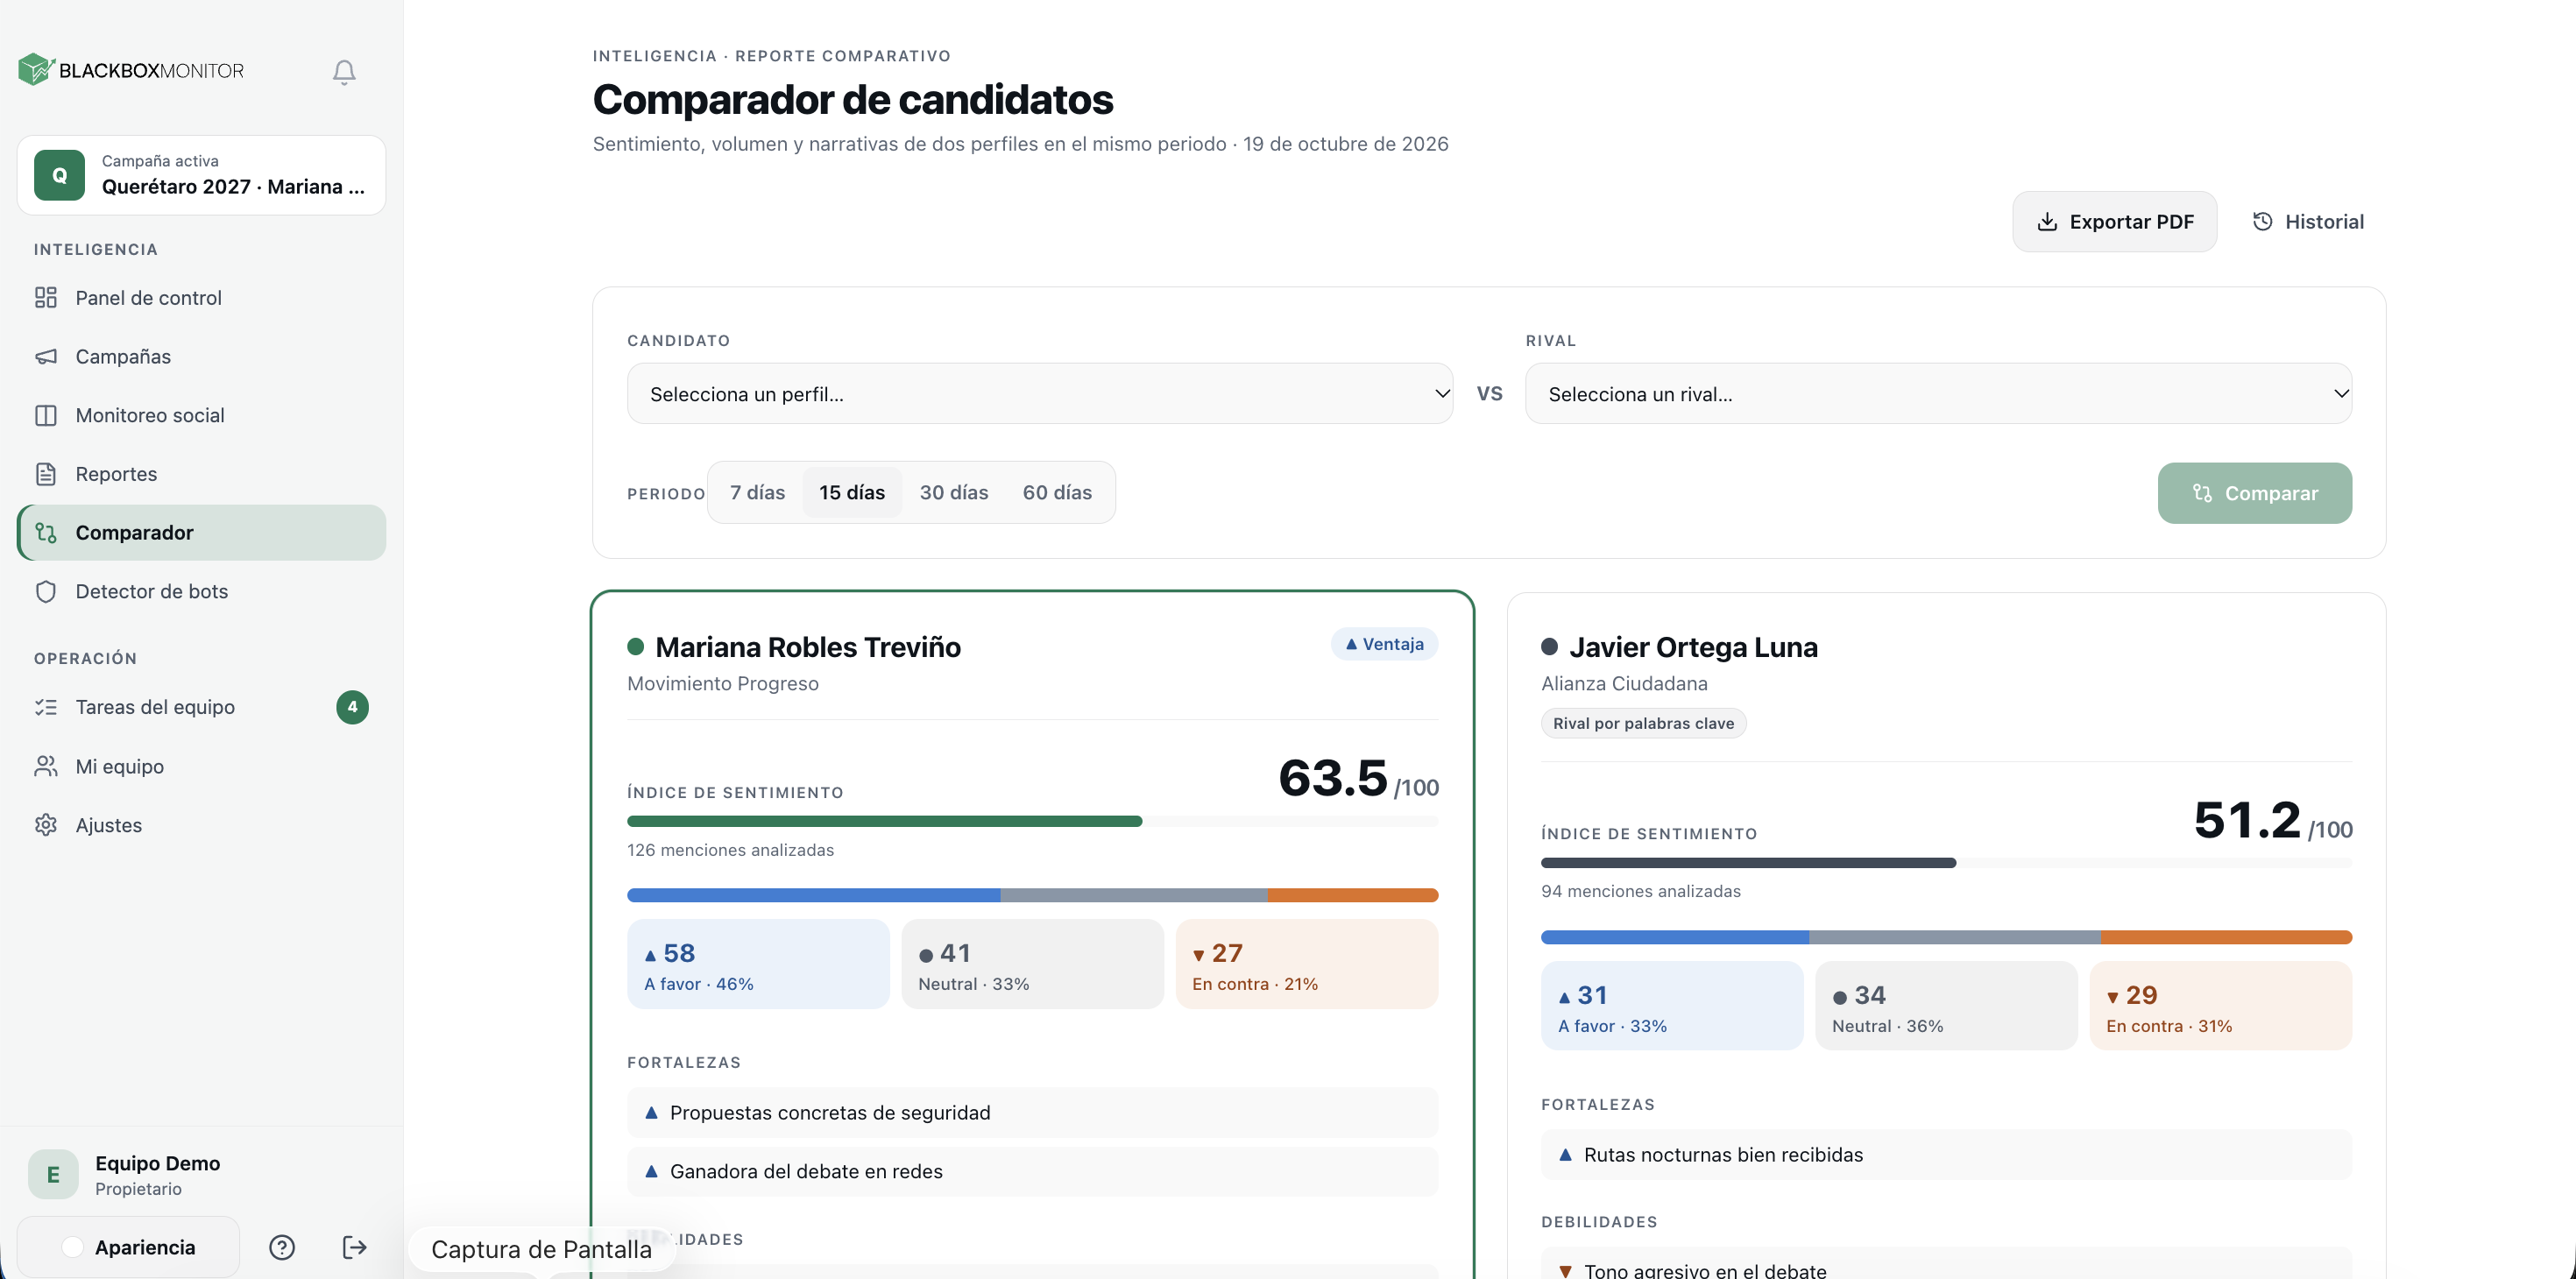Click the Monitoreo social column icon
Image resolution: width=2576 pixels, height=1279 pixels.
pyautogui.click(x=46, y=415)
